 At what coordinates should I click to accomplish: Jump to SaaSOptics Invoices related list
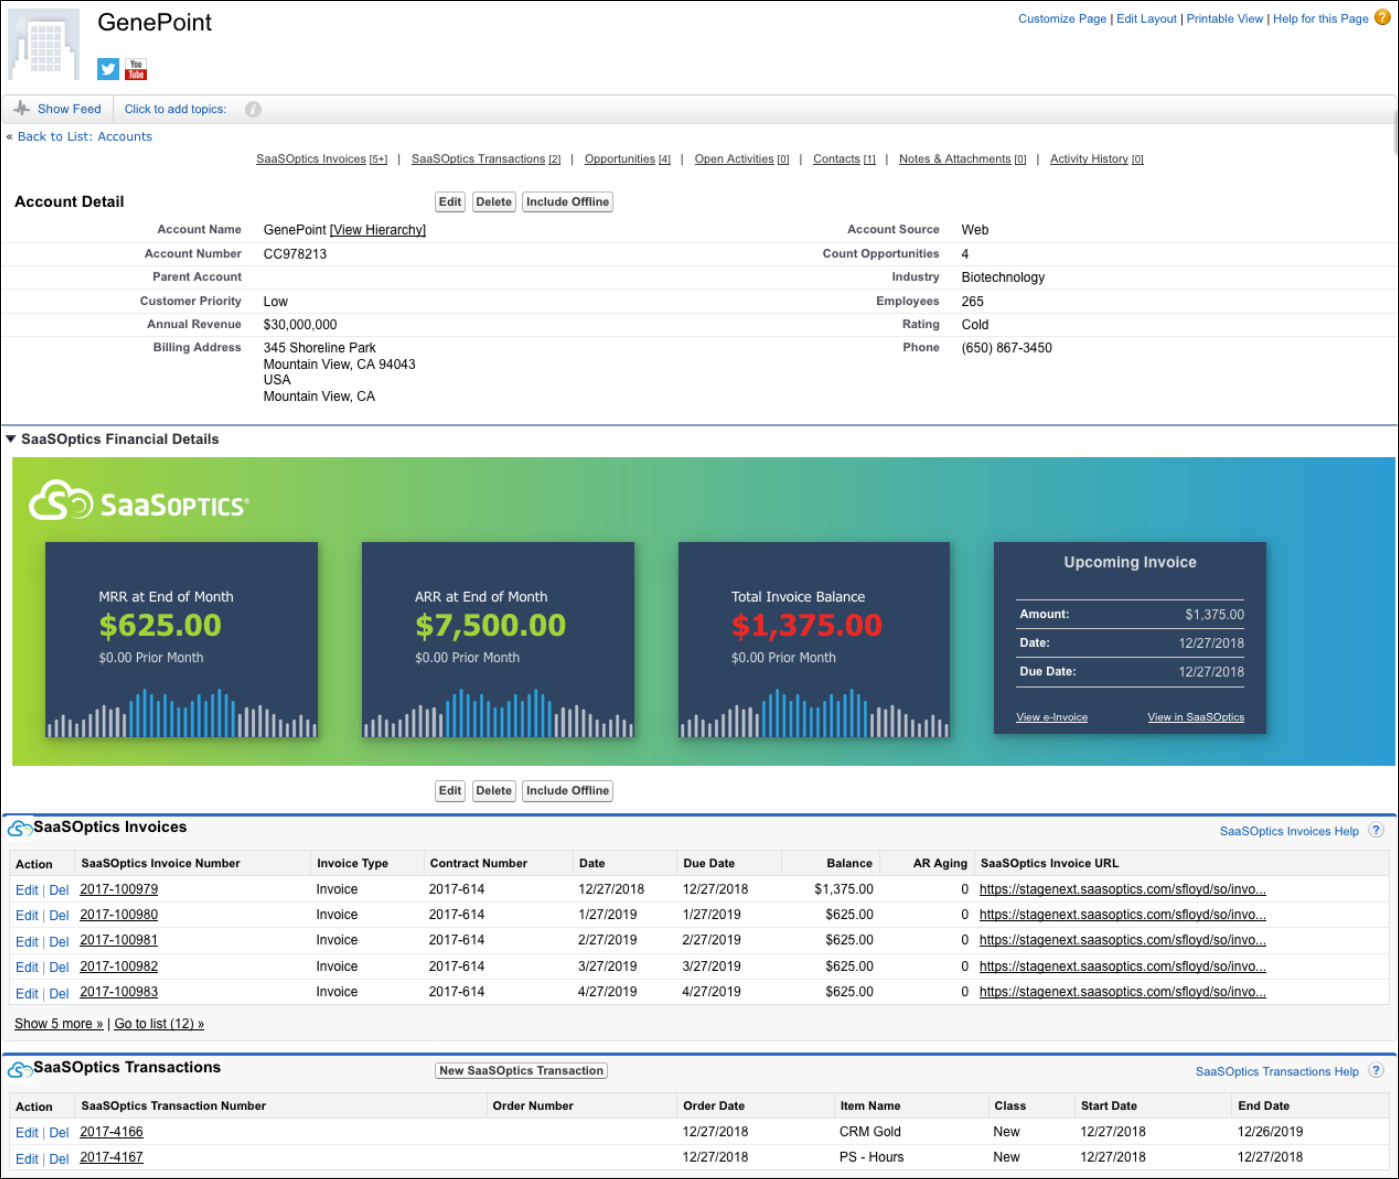point(321,159)
